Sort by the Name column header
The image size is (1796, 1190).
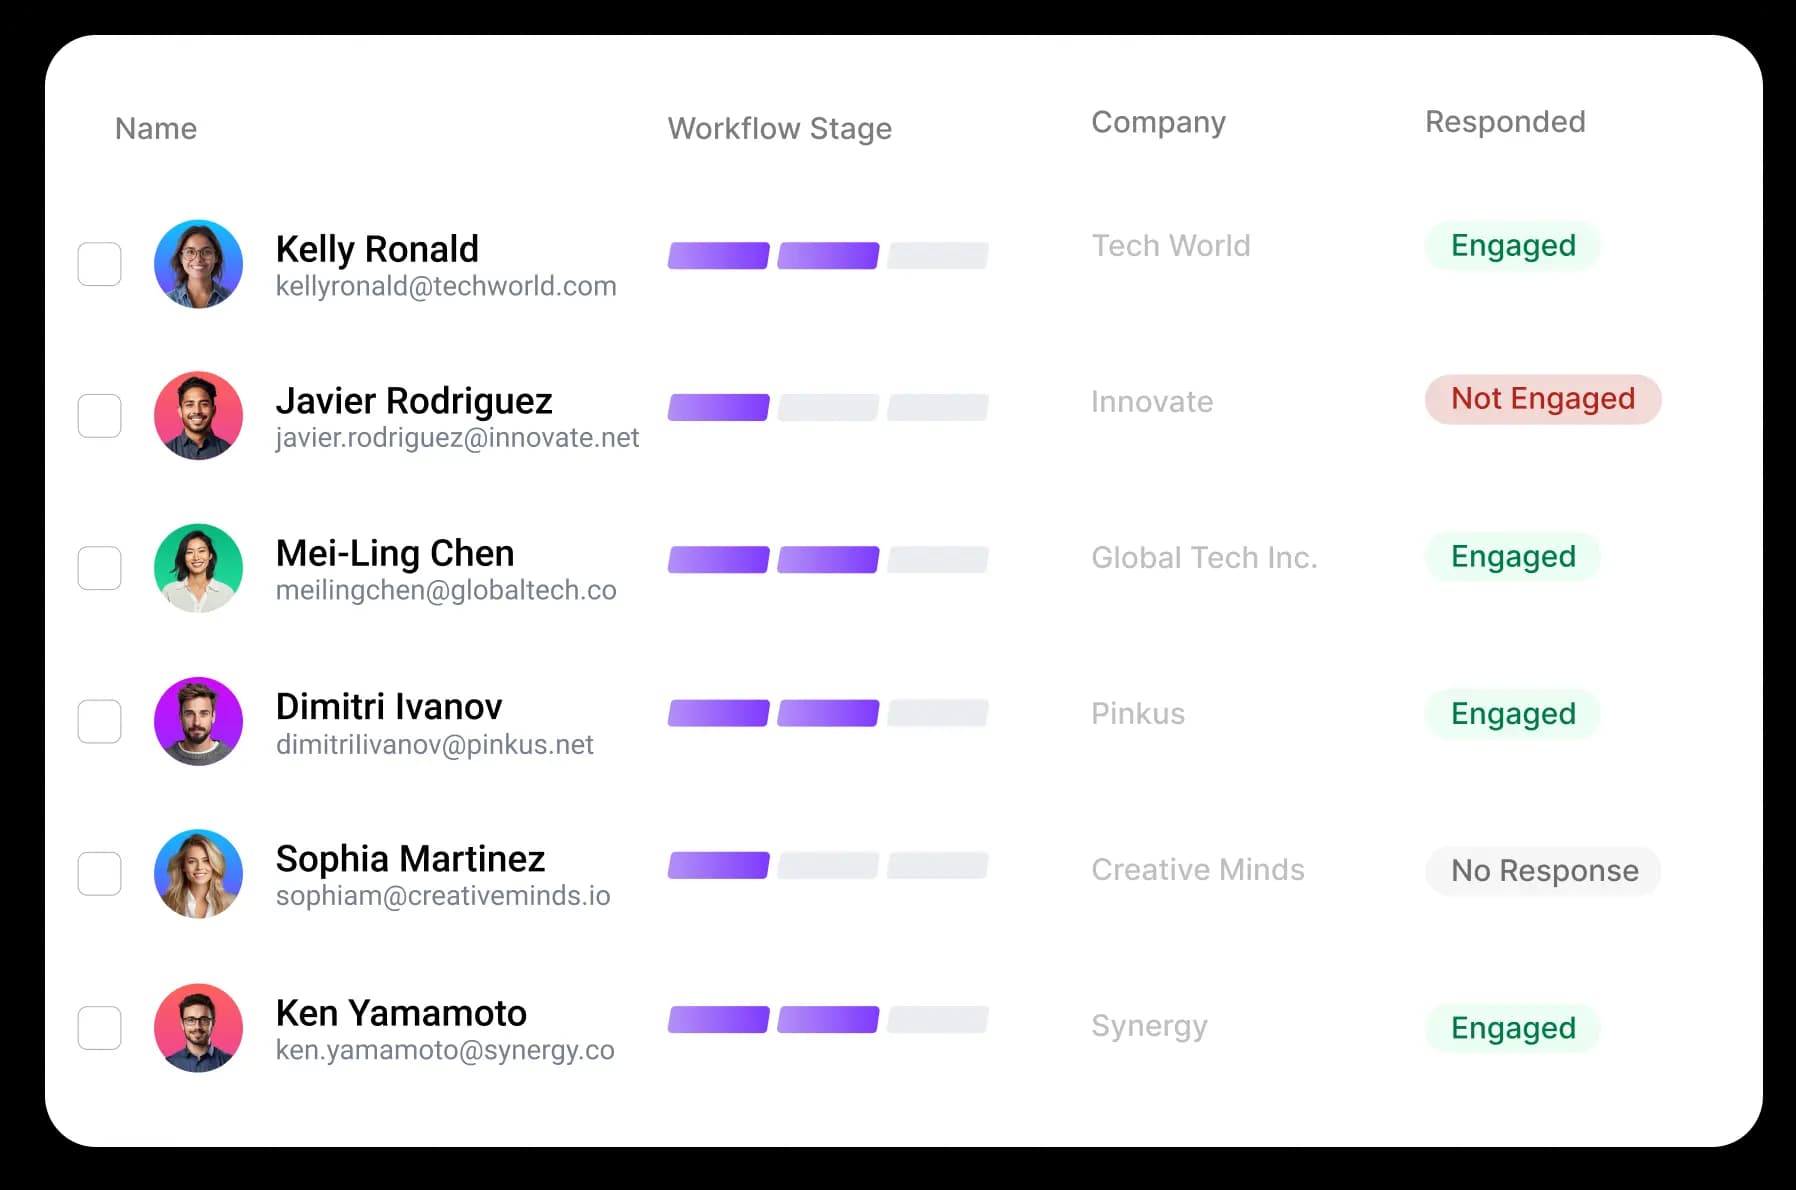tap(156, 128)
